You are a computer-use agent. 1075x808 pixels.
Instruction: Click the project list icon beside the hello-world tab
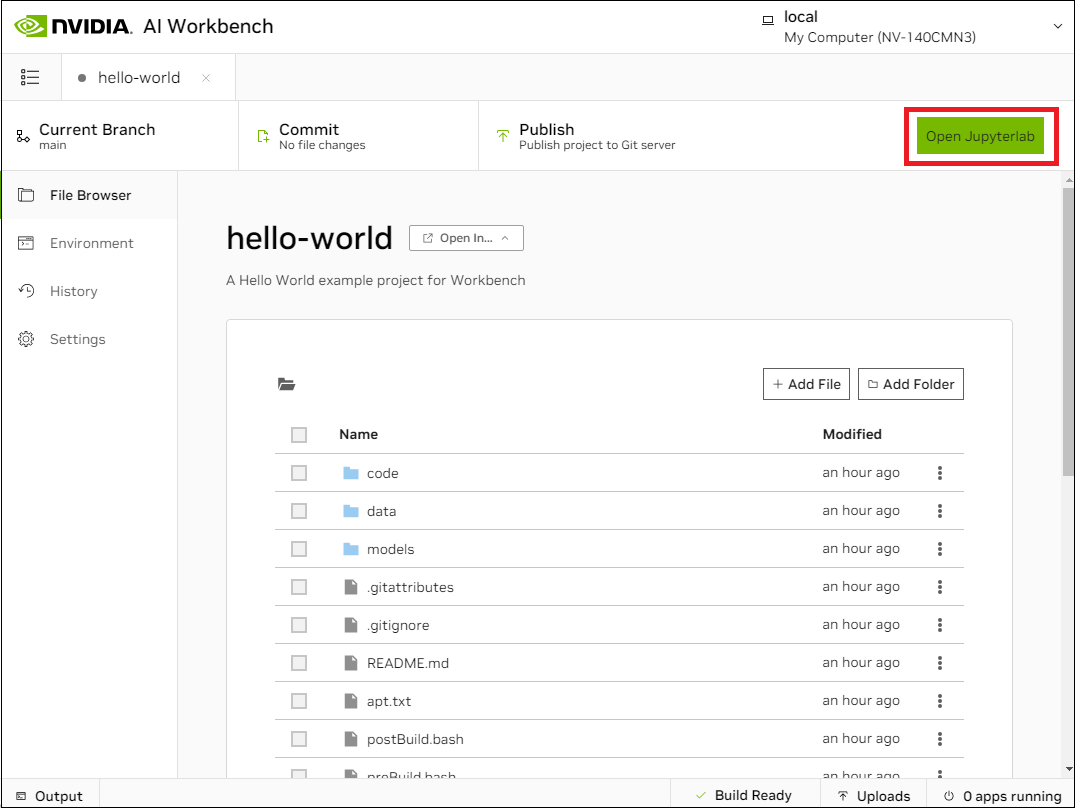[x=30, y=77]
